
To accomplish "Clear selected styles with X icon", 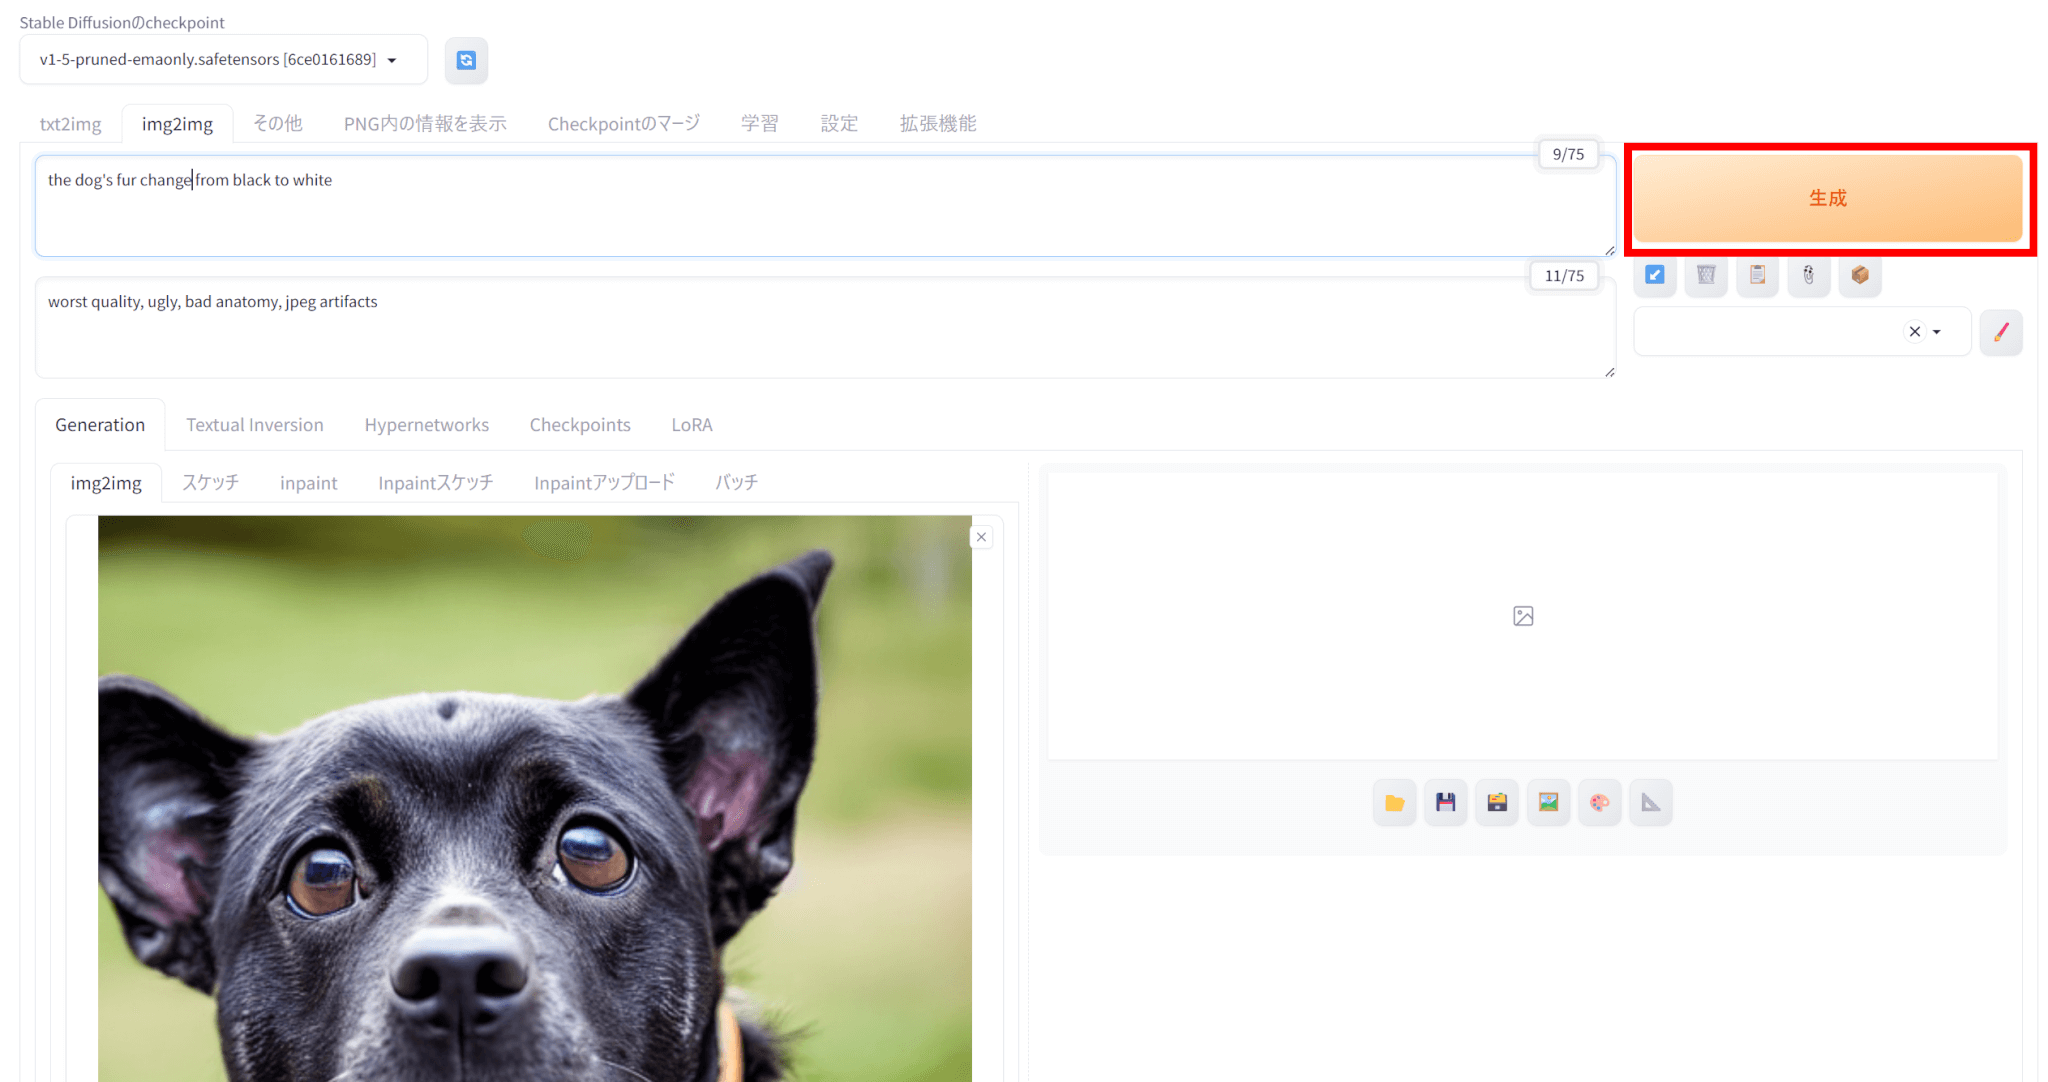I will coord(1914,332).
